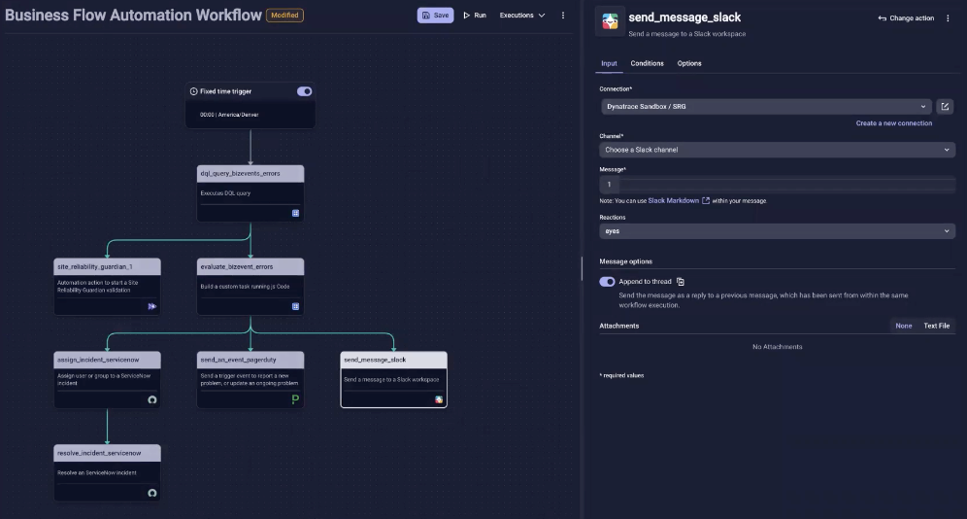
Task: Select the site_reliability_guardian_1 node
Action: point(107,287)
